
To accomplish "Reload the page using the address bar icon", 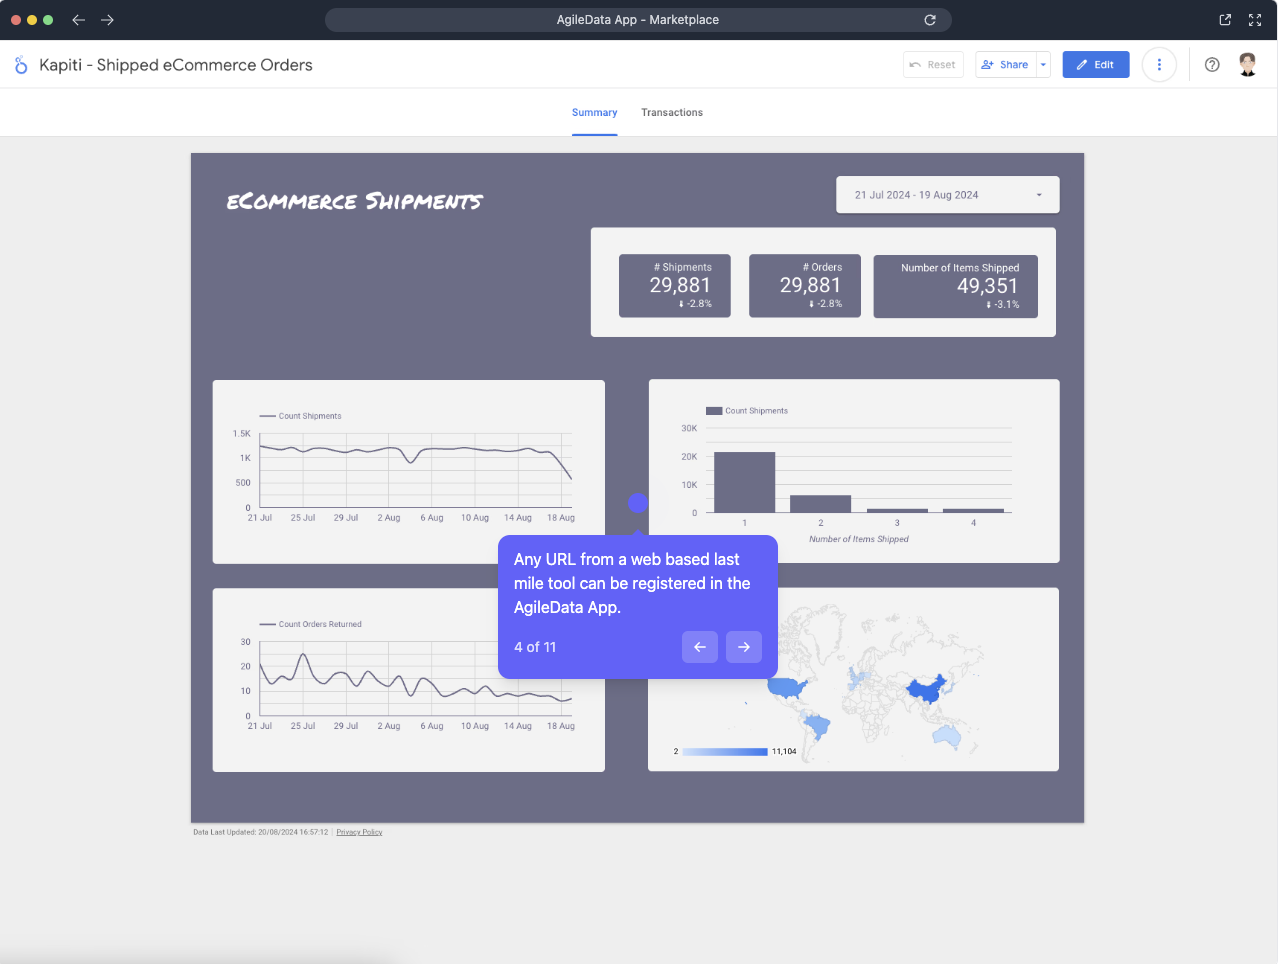I will pos(930,19).
